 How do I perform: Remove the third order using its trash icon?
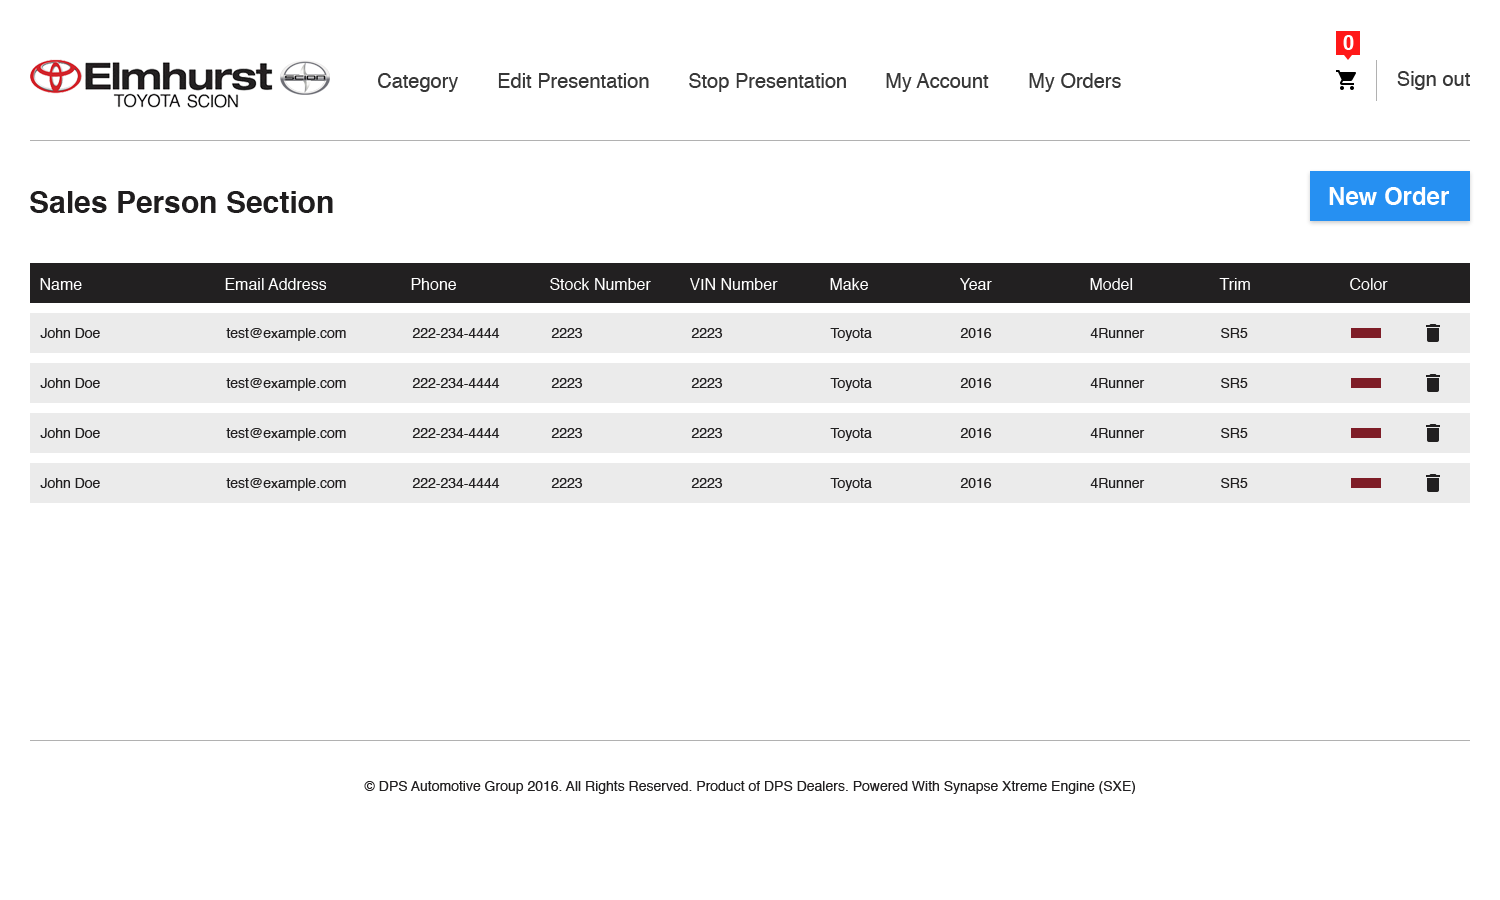coord(1432,433)
